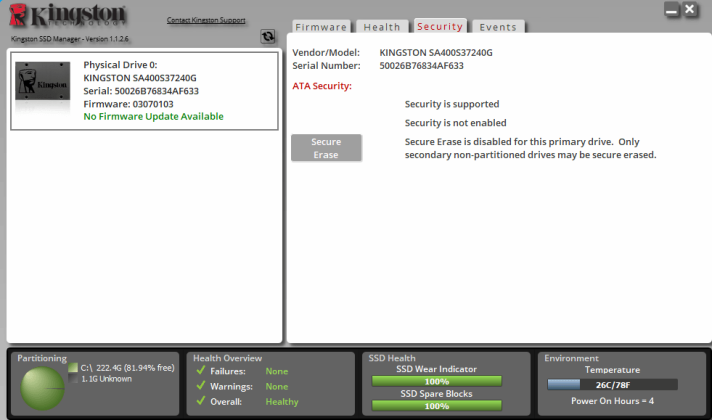Click the SSD Spare Blocks progress bar
This screenshot has height=420, width=712.
pyautogui.click(x=437, y=405)
